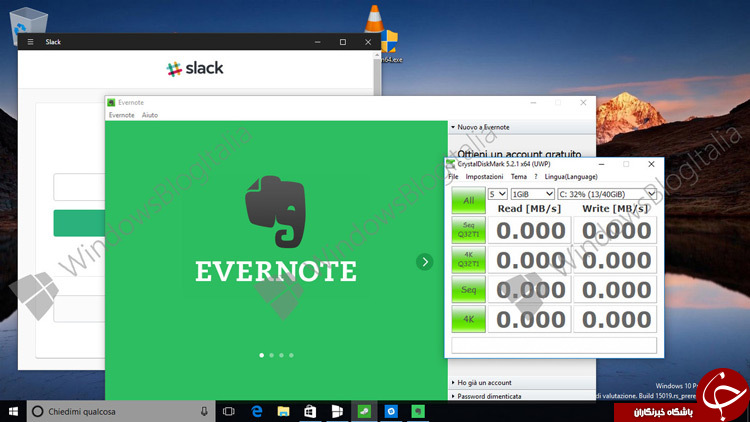Image resolution: width=750 pixels, height=422 pixels.
Task: Open Task View from taskbar
Action: [x=229, y=411]
